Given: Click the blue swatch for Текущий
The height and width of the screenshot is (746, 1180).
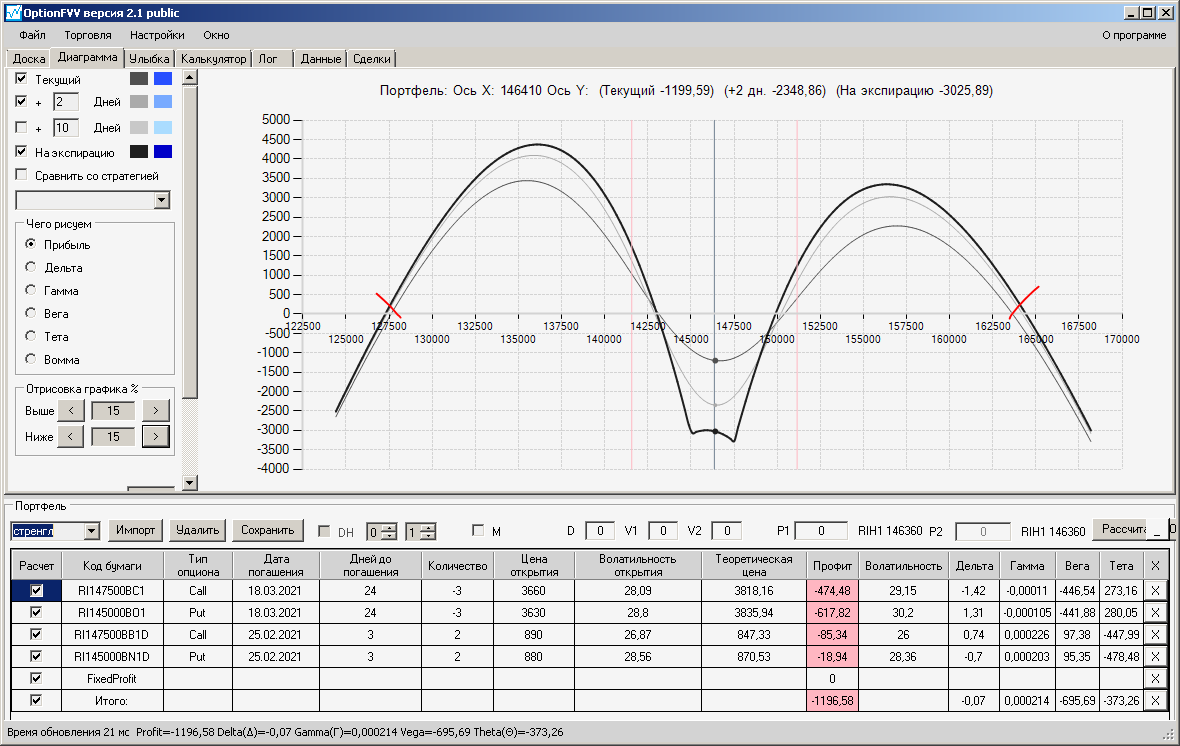Looking at the screenshot, I should coord(163,79).
